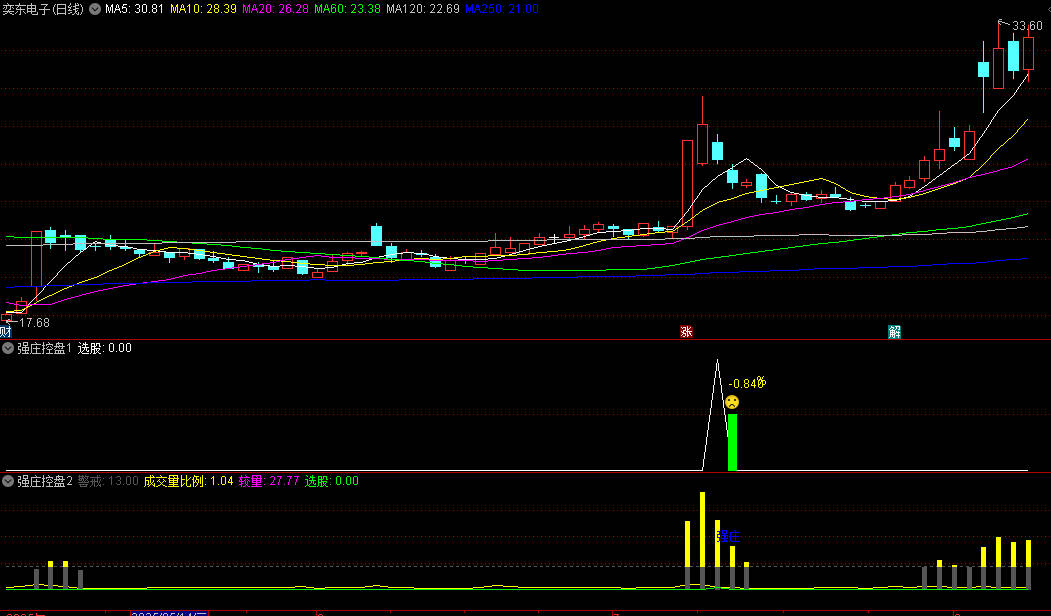The width and height of the screenshot is (1051, 616).
Task: Click the 奕东电子(日线) stock title
Action: pos(44,9)
